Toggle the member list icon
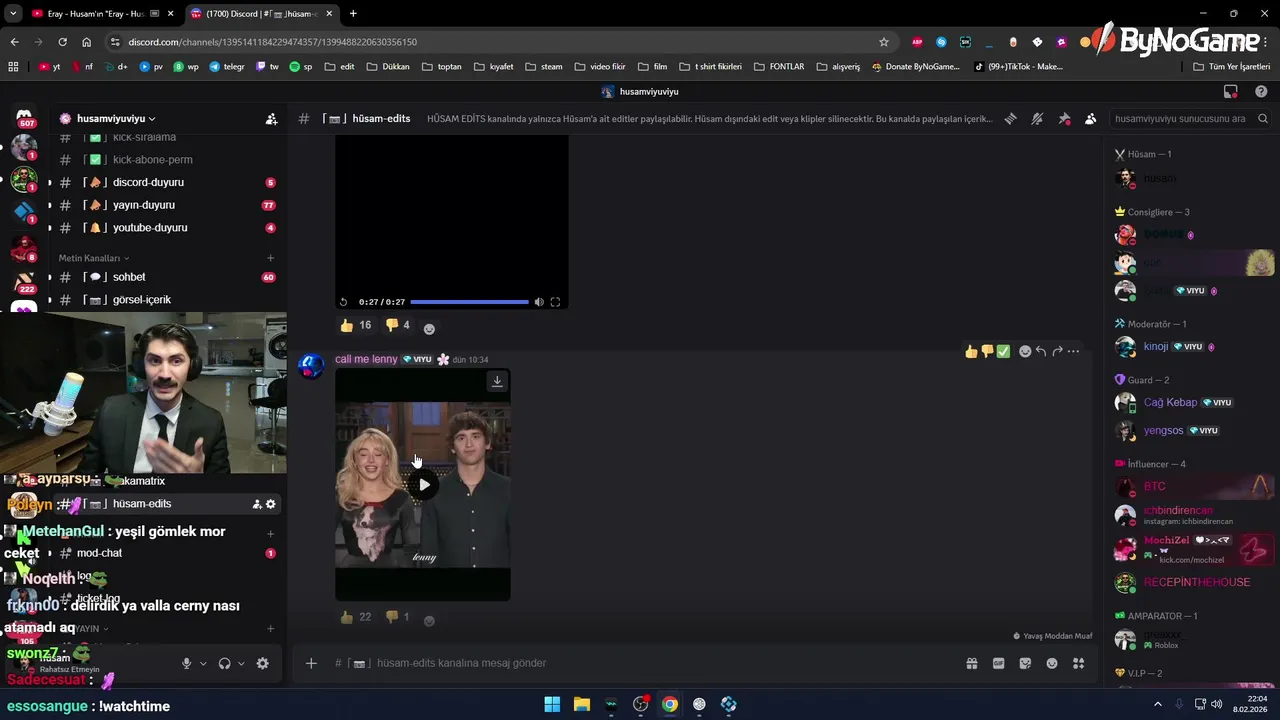This screenshot has width=1280, height=720. point(1090,118)
